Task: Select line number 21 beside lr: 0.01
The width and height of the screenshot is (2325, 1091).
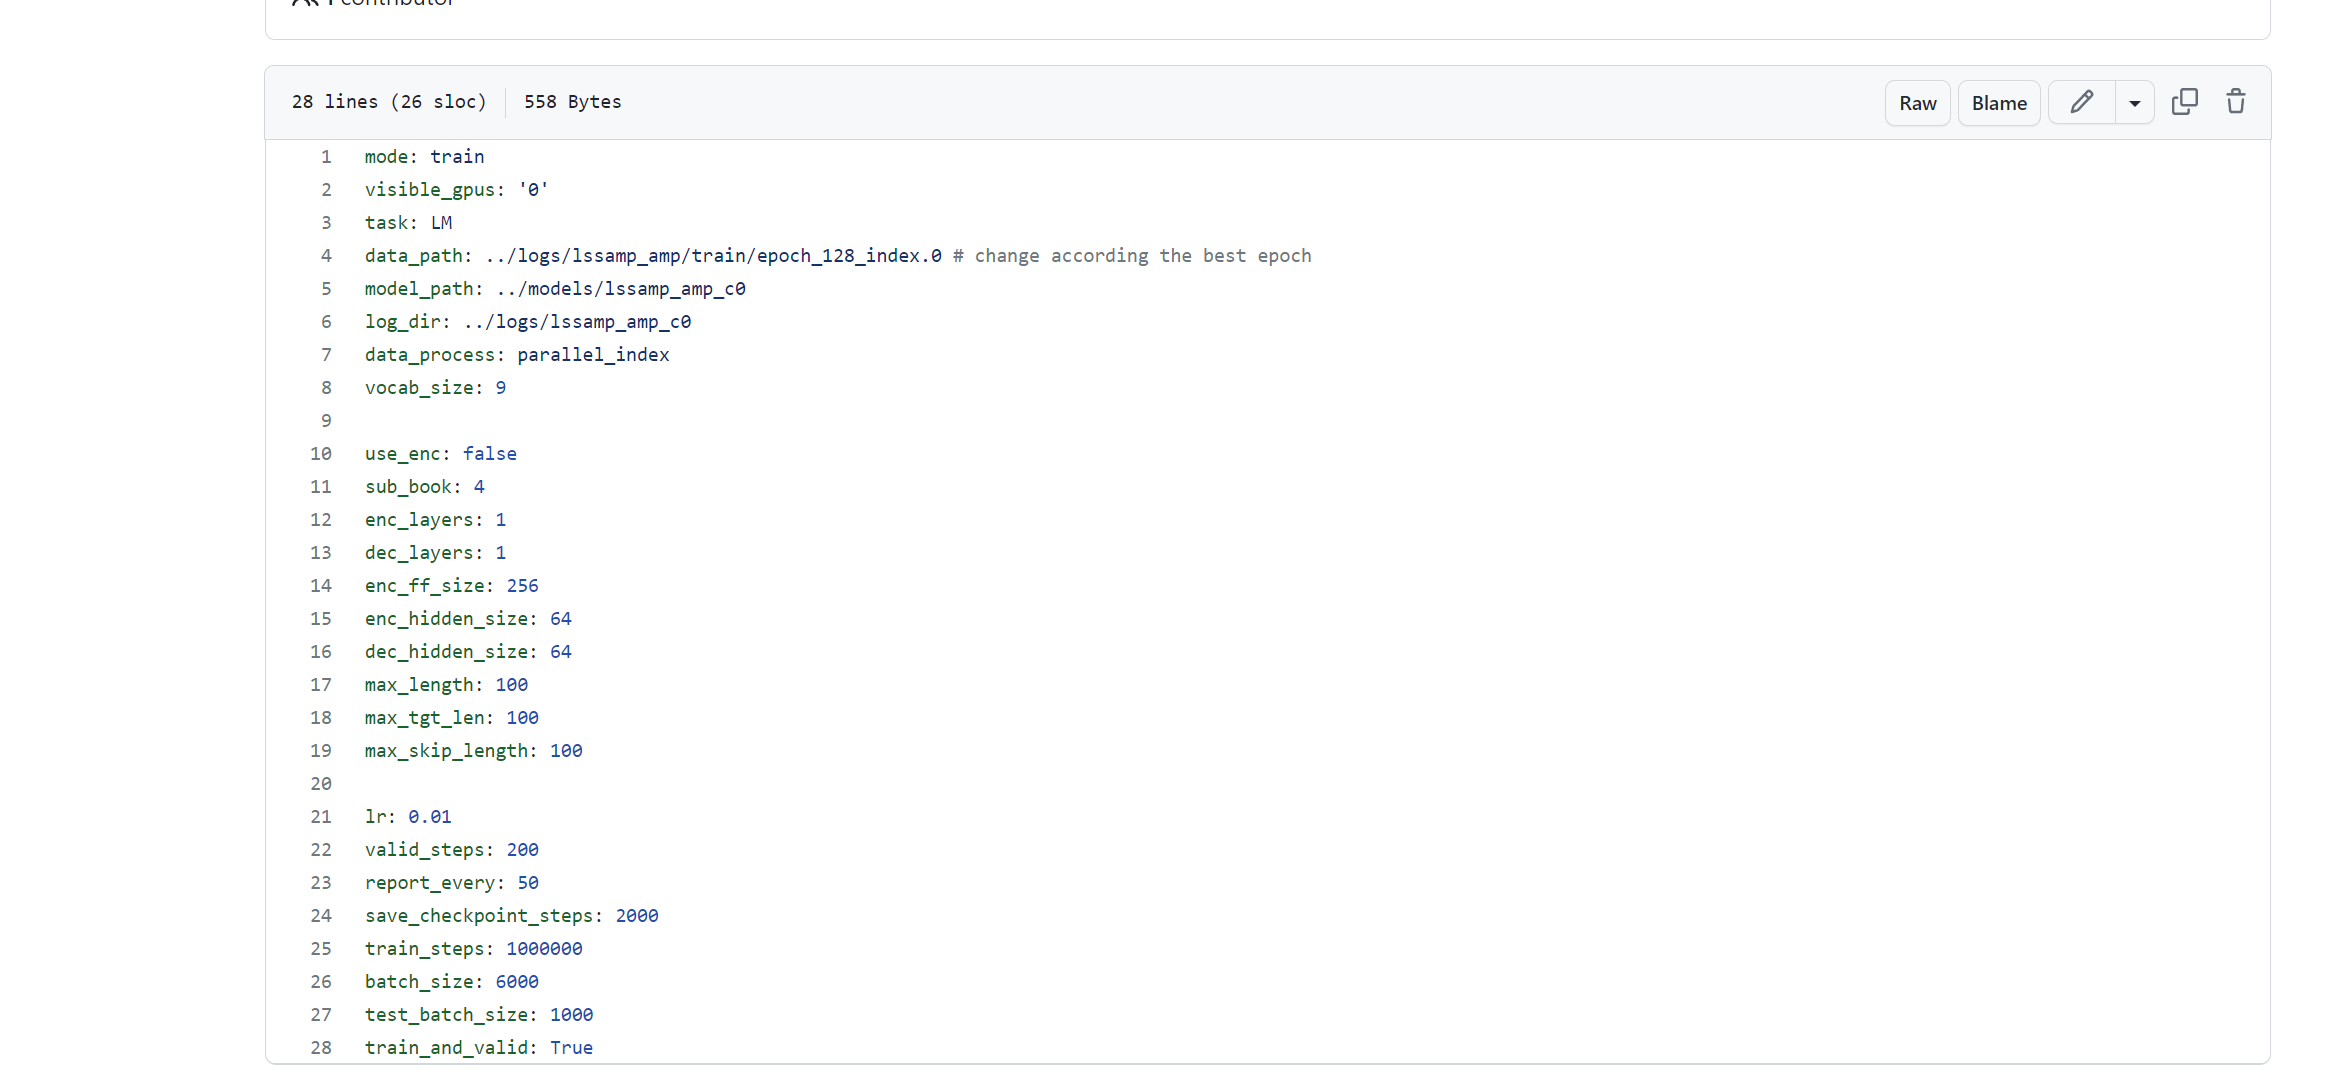Action: coord(321,816)
